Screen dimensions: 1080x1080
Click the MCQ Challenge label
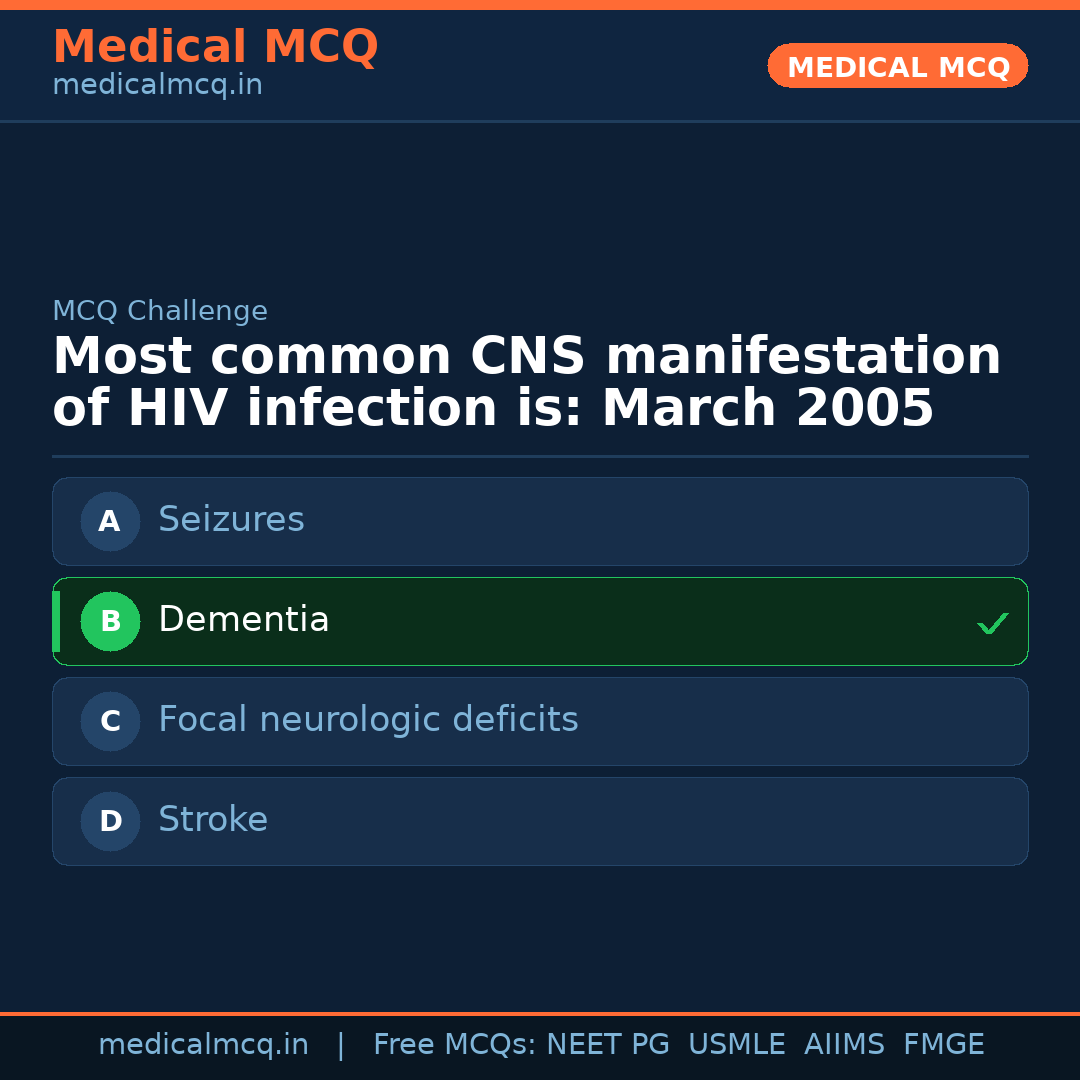pyautogui.click(x=160, y=311)
